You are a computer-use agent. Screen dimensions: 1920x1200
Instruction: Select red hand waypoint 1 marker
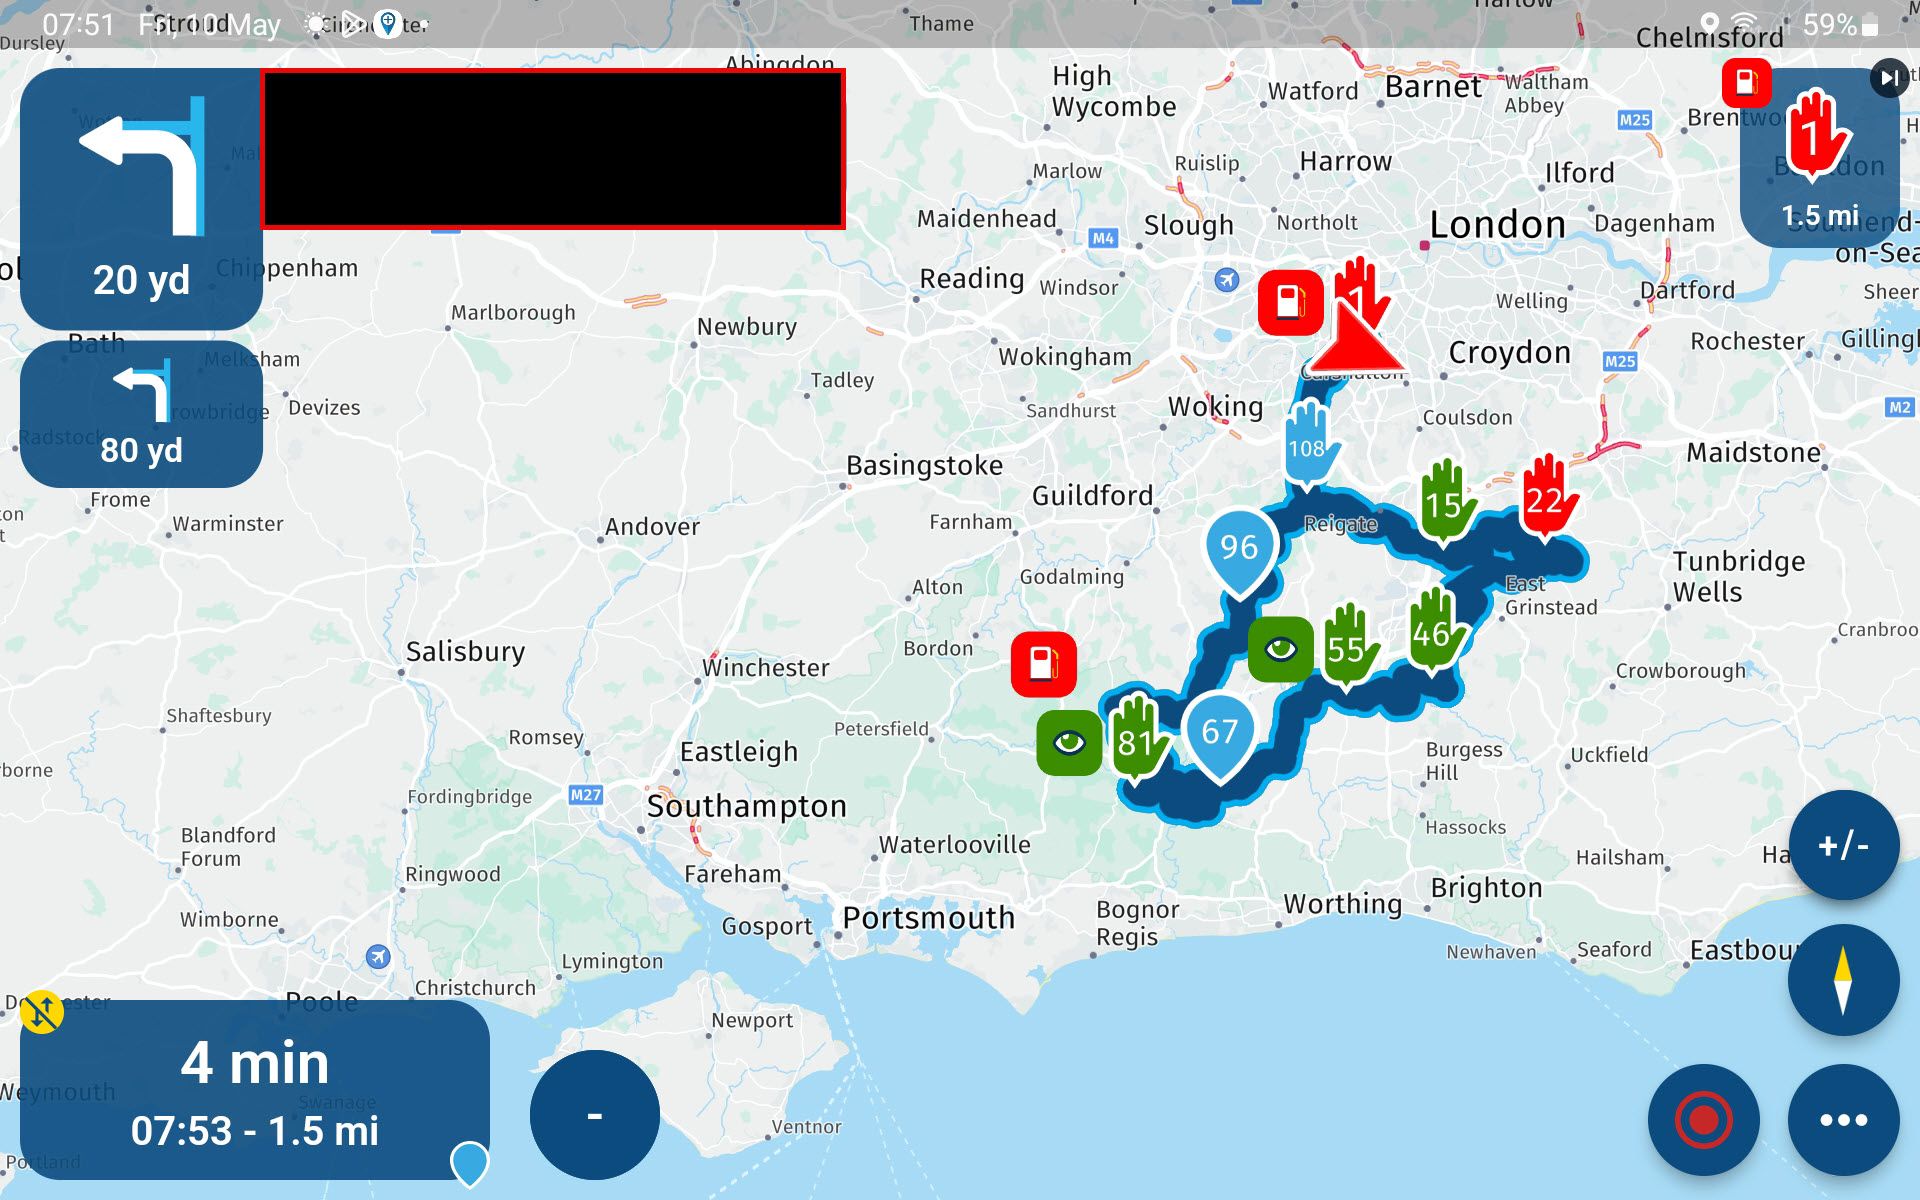[1362, 288]
